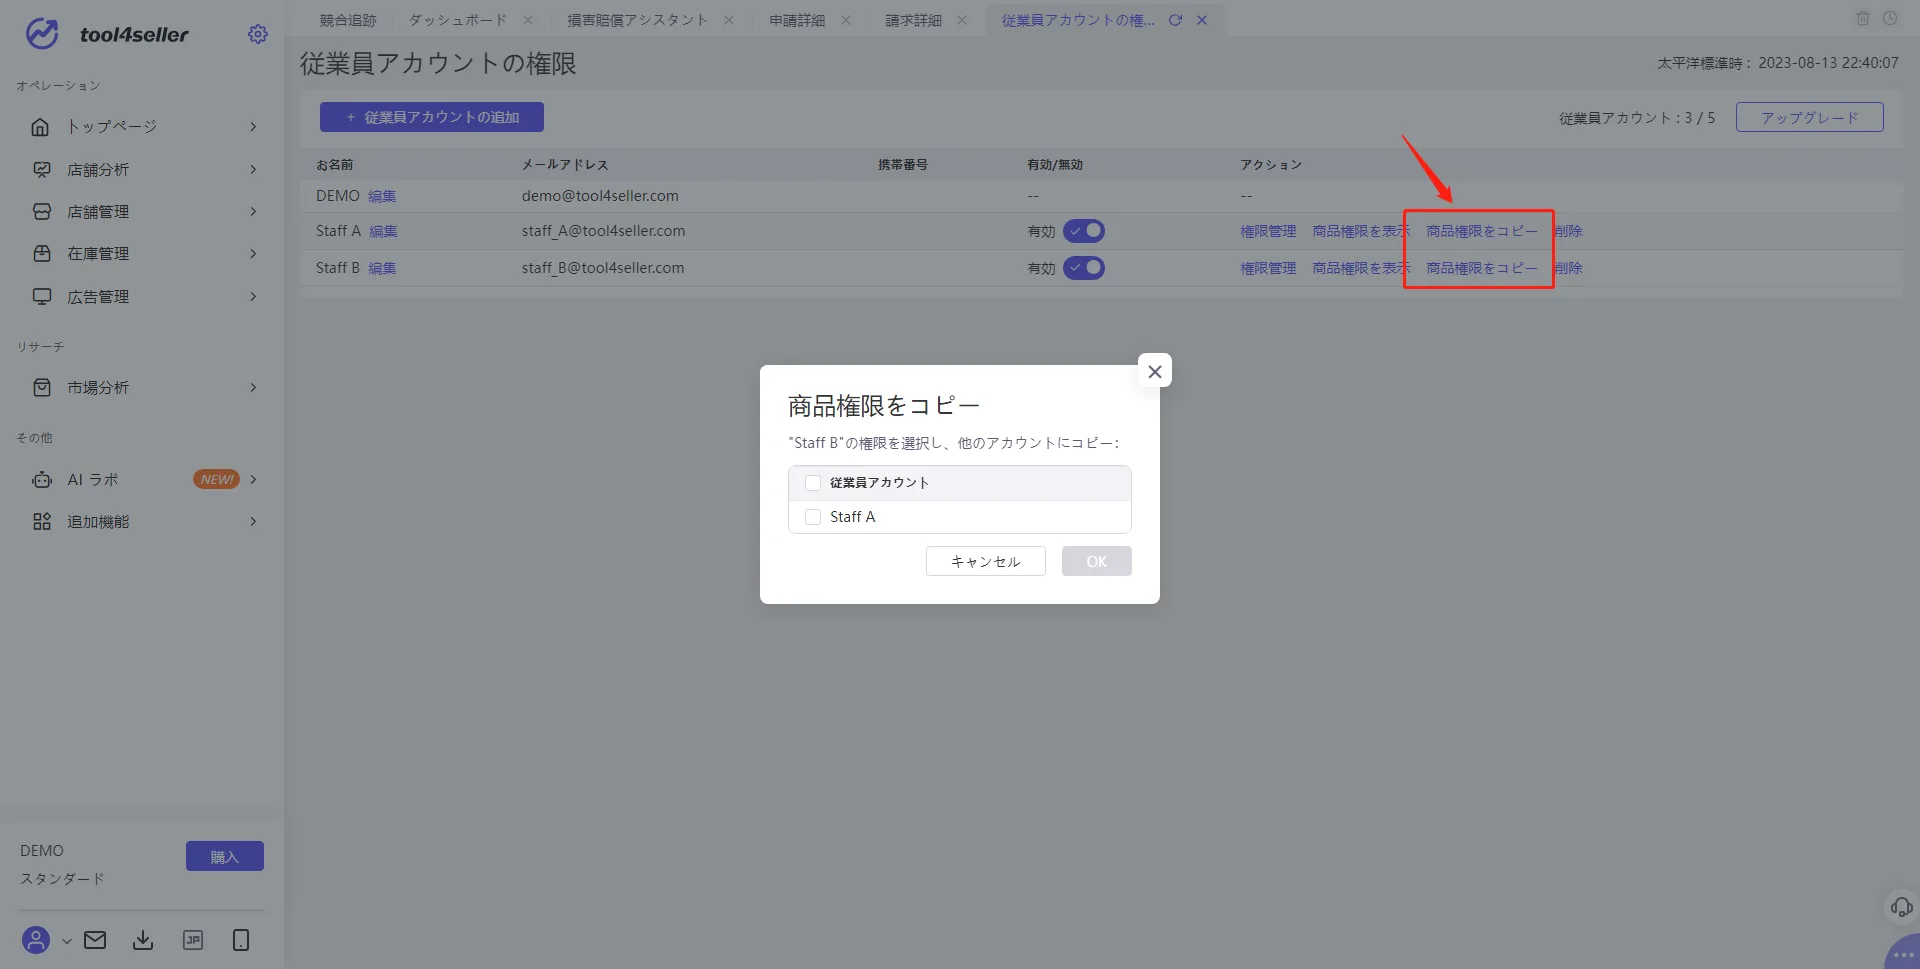The height and width of the screenshot is (969, 1920).
Task: Click the キャンセル button in dialog
Action: click(x=986, y=561)
